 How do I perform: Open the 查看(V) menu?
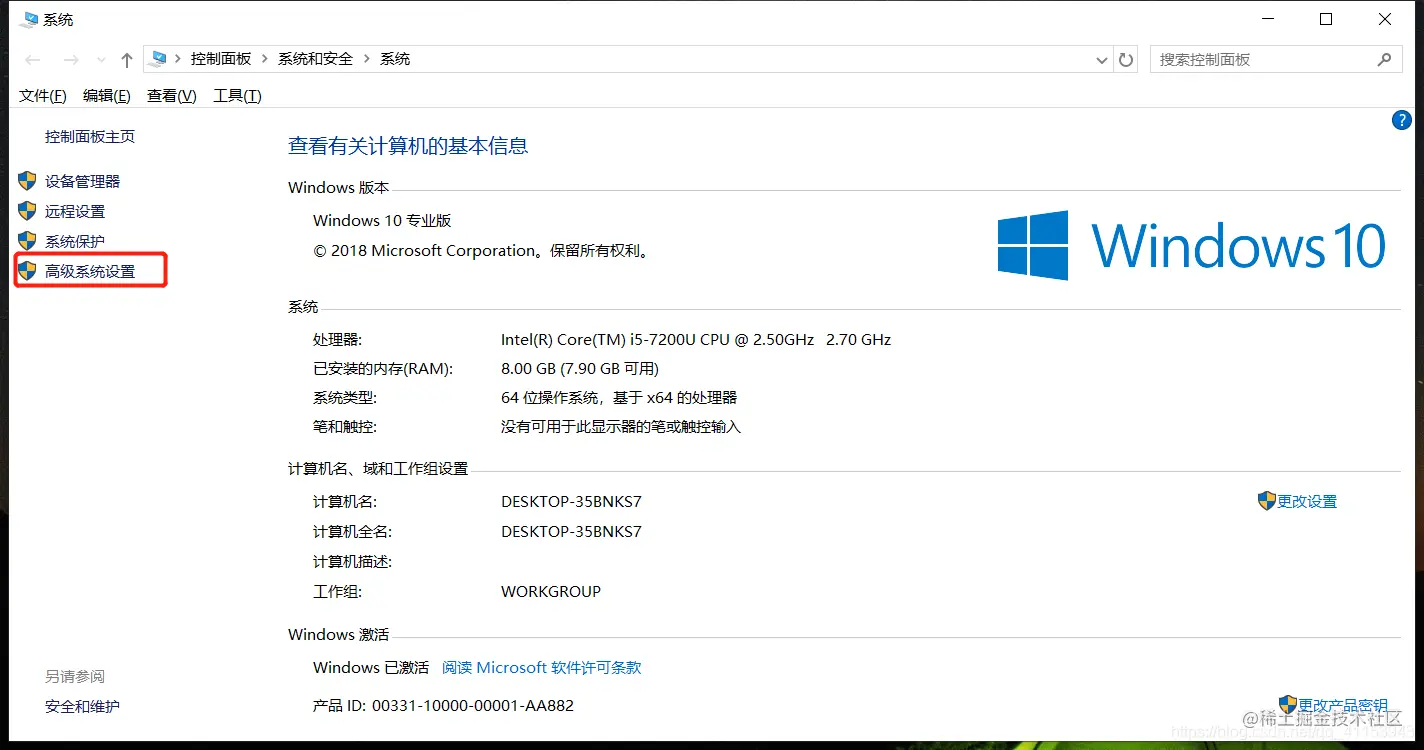point(172,95)
